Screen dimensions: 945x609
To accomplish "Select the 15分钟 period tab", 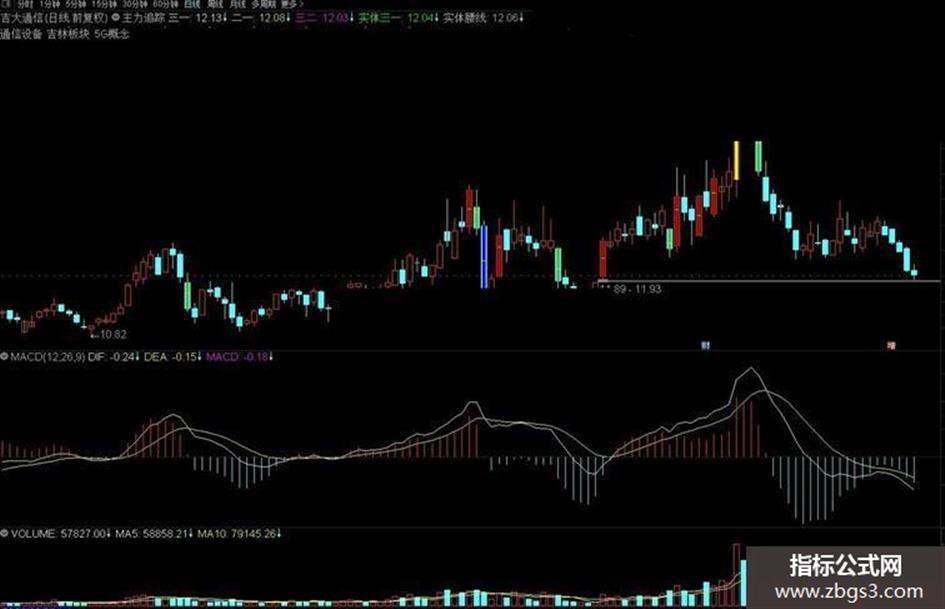I will point(105,4).
